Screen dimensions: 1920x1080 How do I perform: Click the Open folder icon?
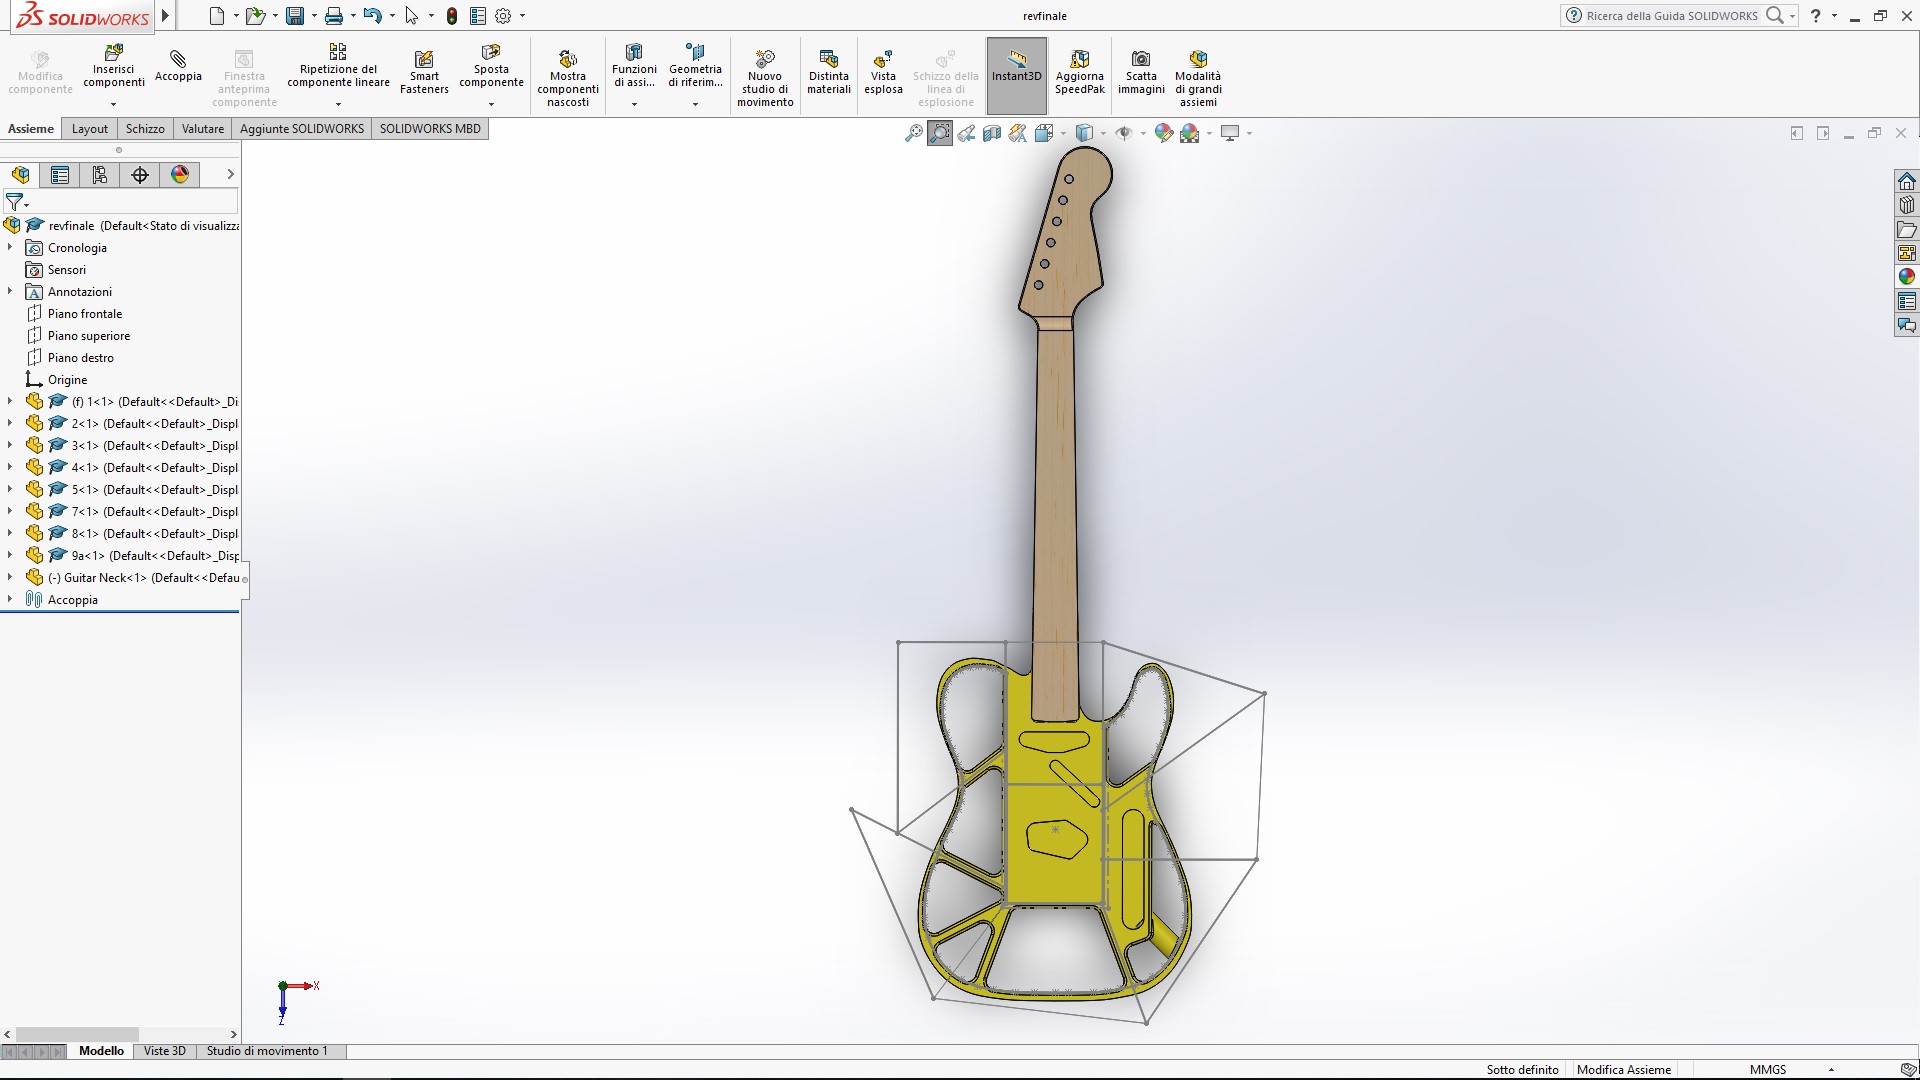point(255,16)
